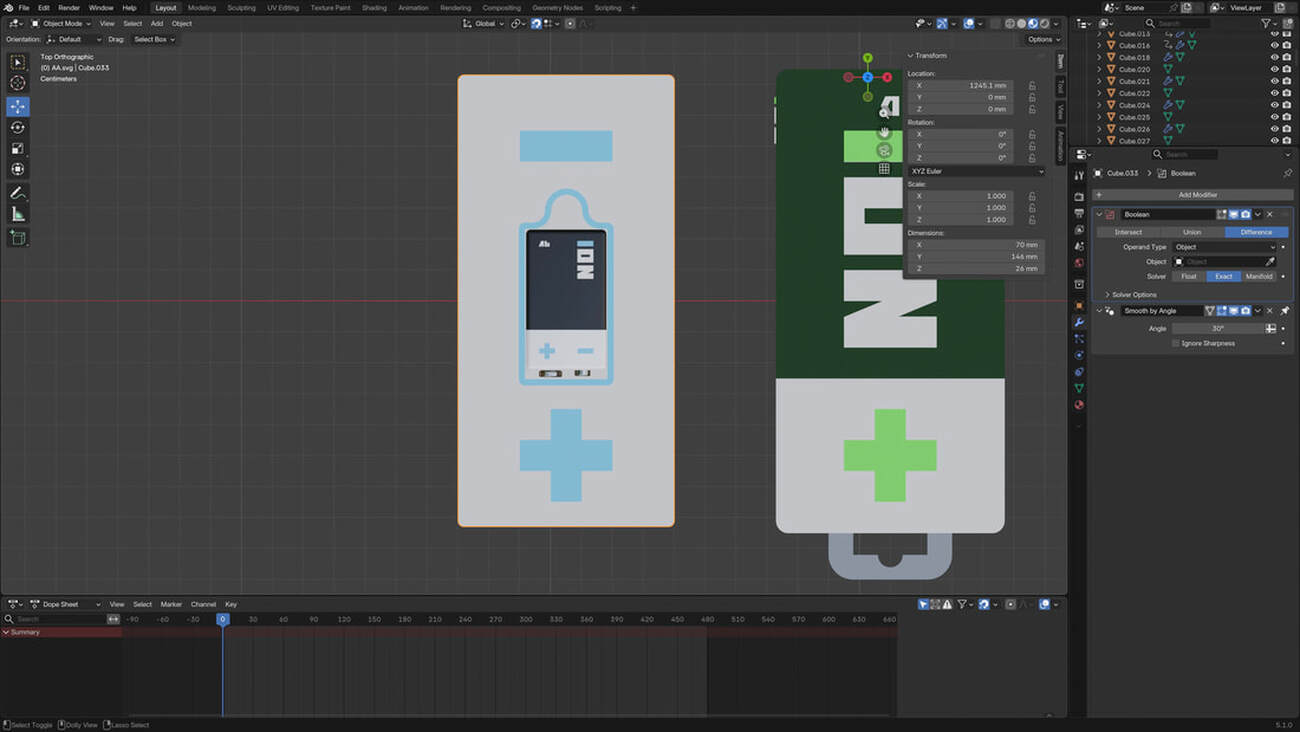The height and width of the screenshot is (732, 1300).
Task: Click the Location X value field
Action: [x=961, y=86]
